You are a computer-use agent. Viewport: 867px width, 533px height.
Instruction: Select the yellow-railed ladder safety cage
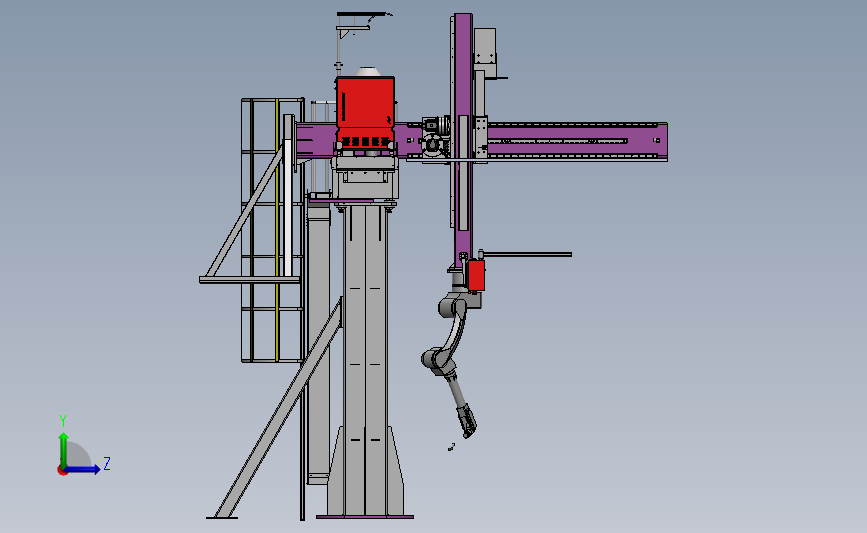point(273,231)
